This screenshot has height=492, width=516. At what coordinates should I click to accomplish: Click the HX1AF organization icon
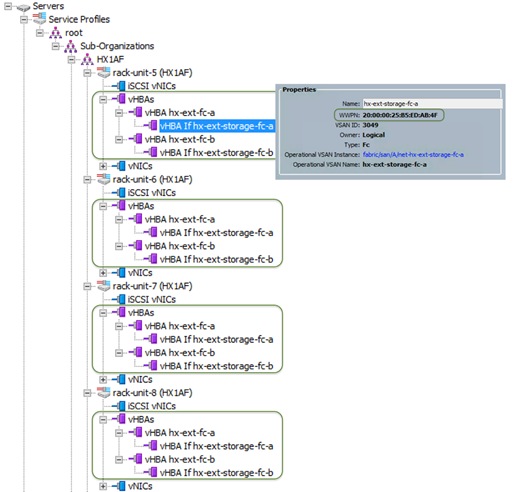pos(87,59)
